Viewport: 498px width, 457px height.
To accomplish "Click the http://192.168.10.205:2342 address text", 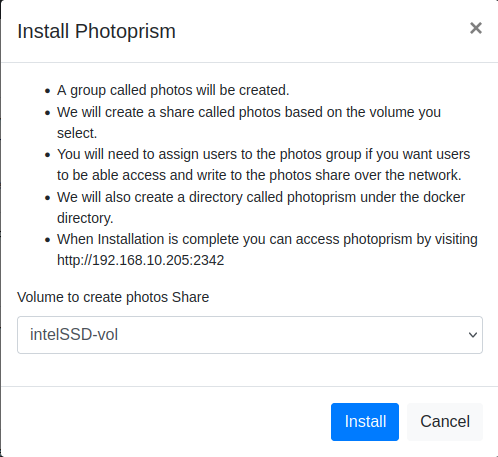I will point(140,260).
